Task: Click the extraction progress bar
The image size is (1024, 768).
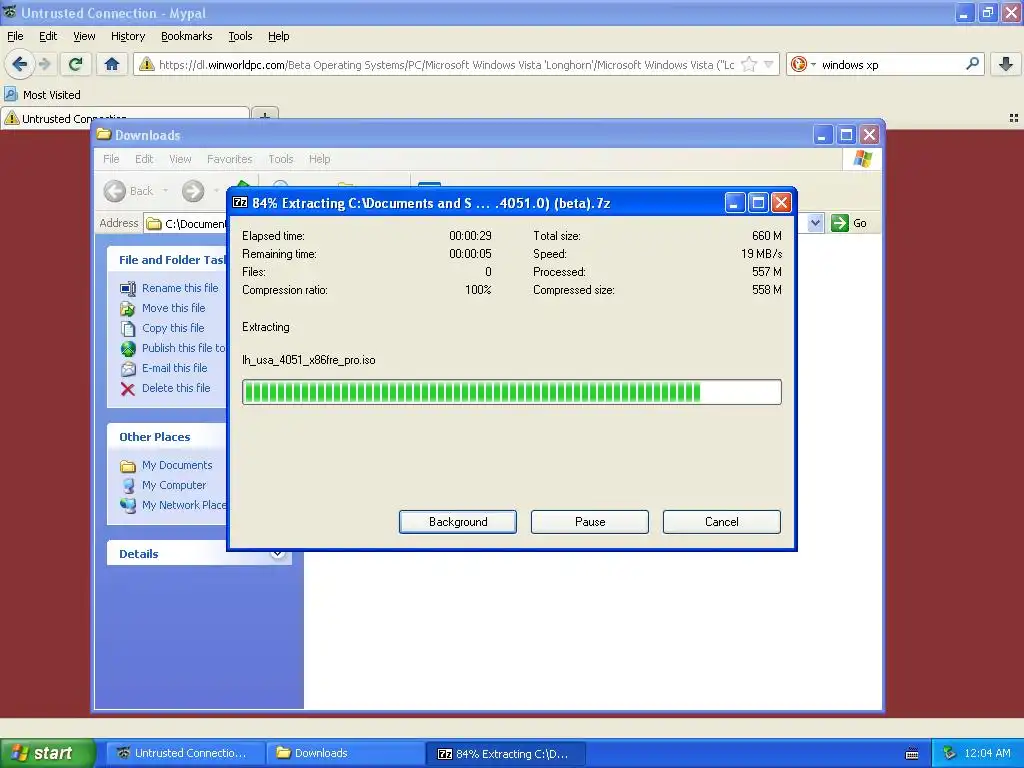Action: [511, 392]
